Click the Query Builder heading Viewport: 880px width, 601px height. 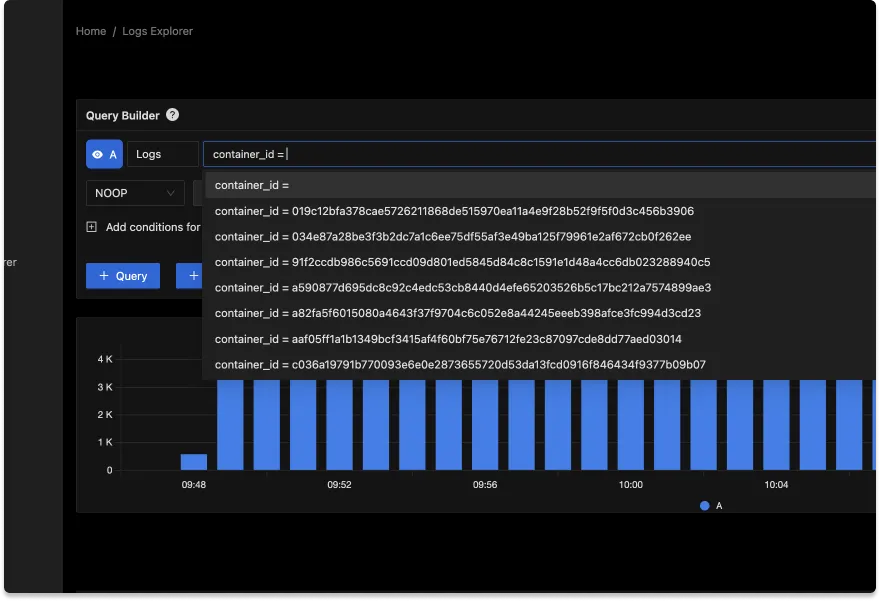click(122, 116)
